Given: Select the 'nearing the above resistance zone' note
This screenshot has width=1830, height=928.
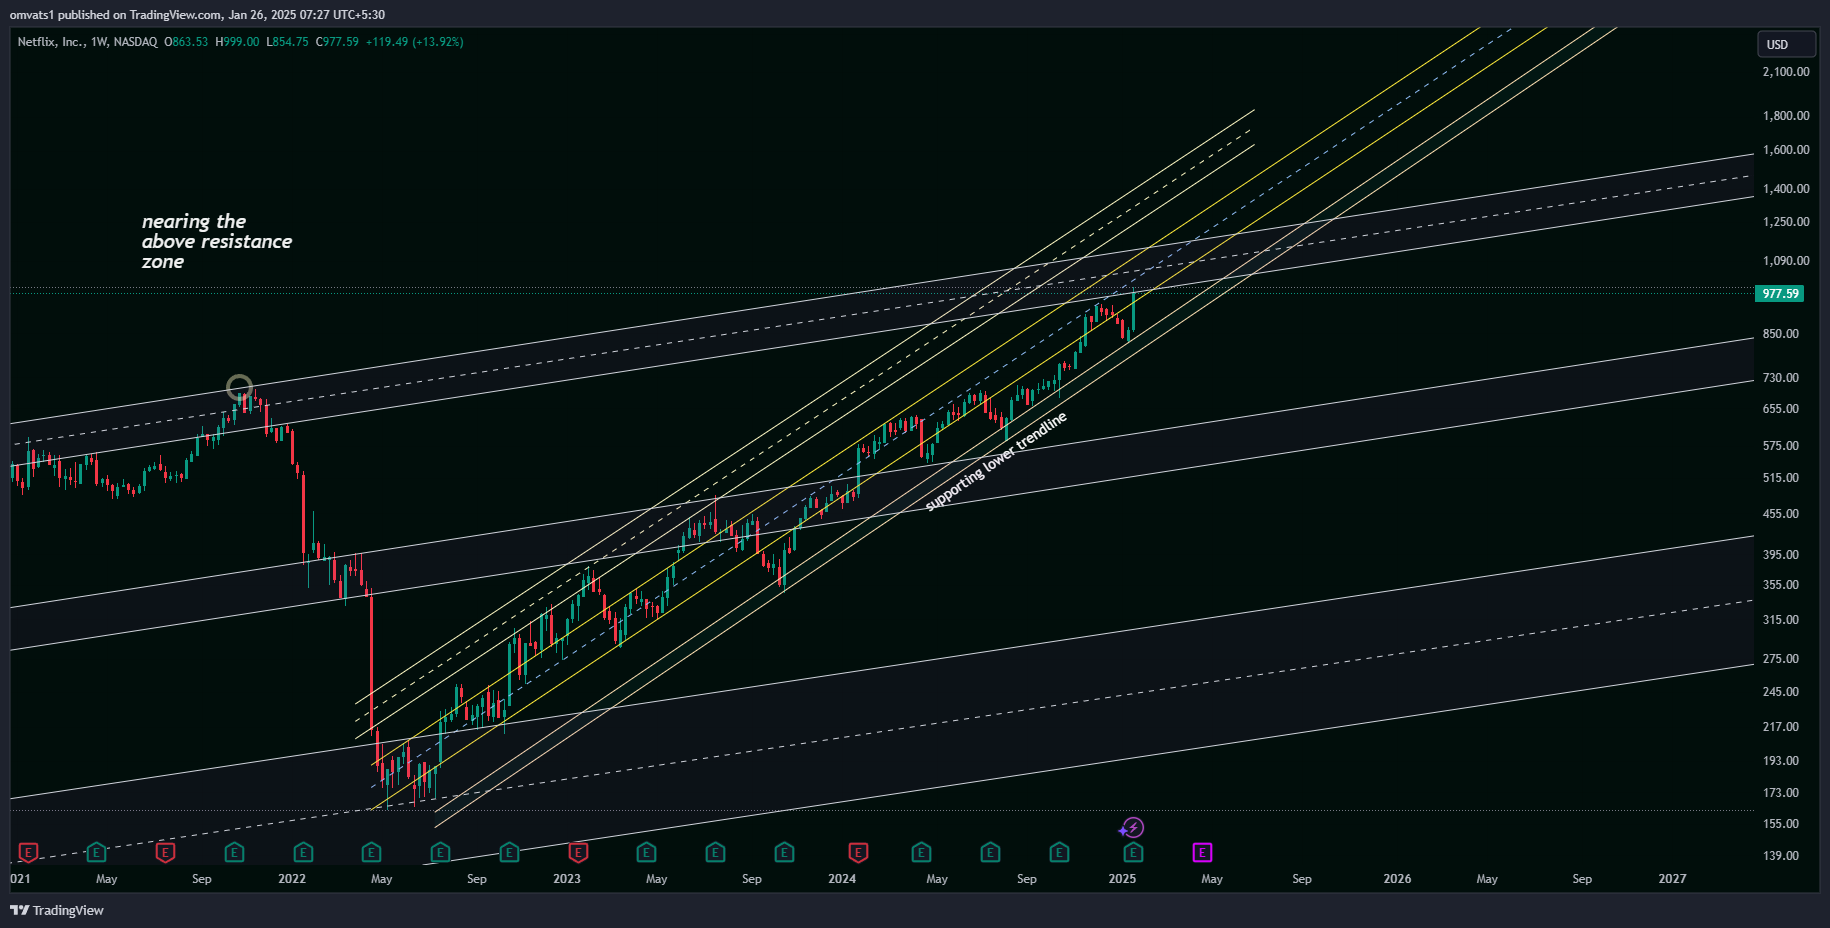Looking at the screenshot, I should click(x=217, y=241).
